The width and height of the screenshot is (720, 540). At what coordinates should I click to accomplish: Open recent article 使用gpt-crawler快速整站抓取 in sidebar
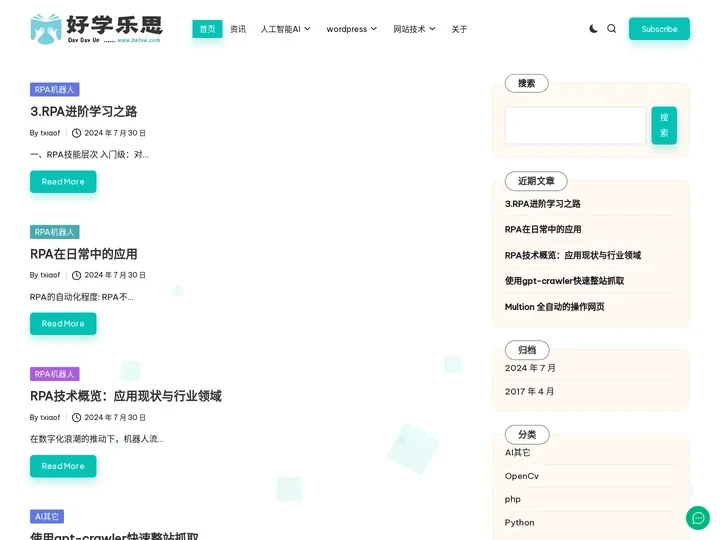tap(564, 281)
